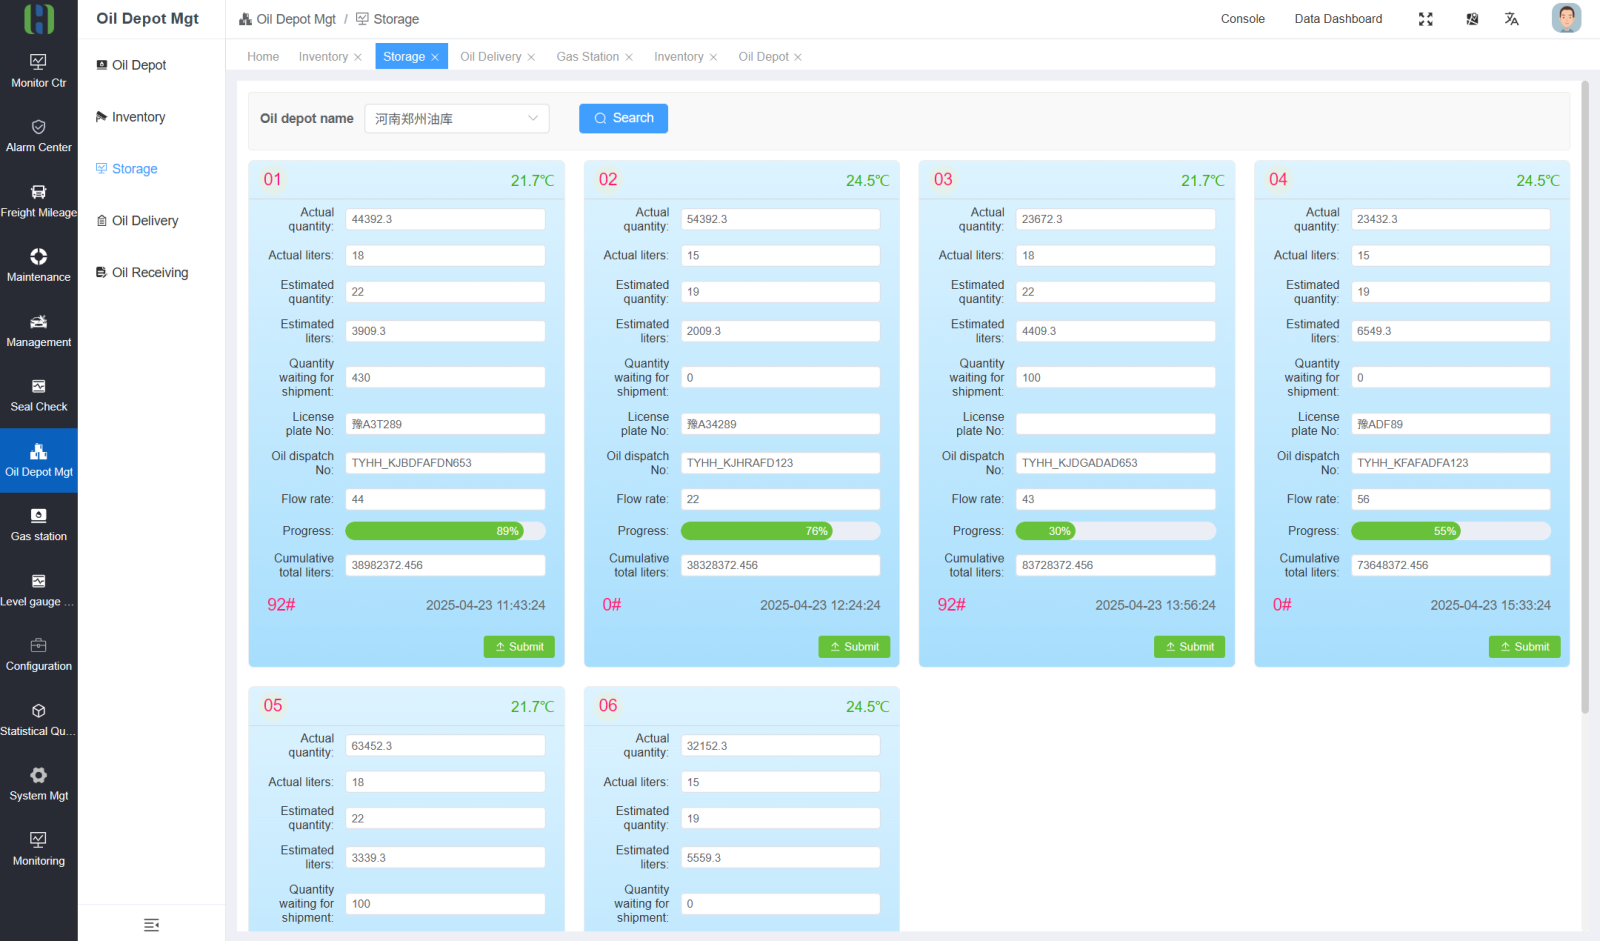Click tank 03 progress bar at 30%
Viewport: 1600px width, 941px height.
pos(1116,531)
